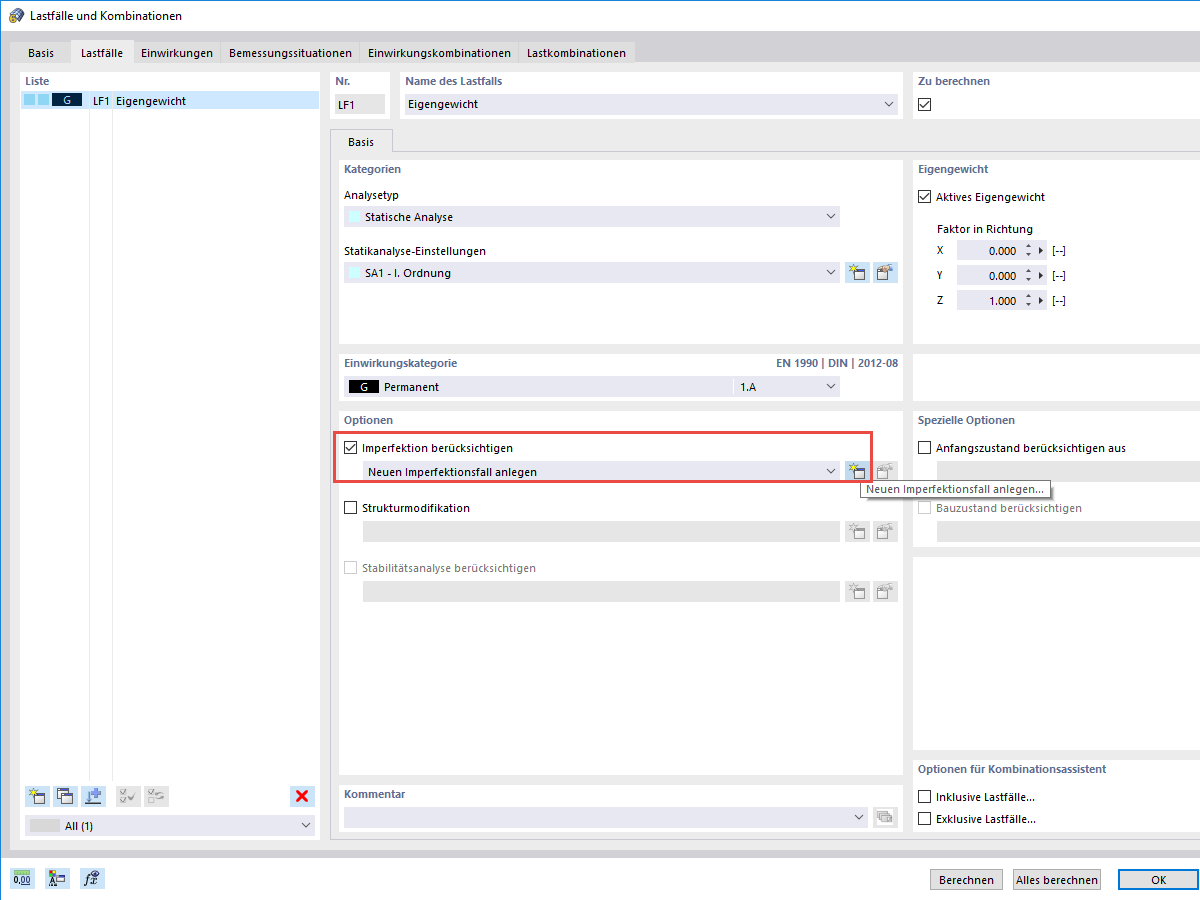1200x900 pixels.
Task: Open the All (1) filter dropdown
Action: tap(306, 826)
